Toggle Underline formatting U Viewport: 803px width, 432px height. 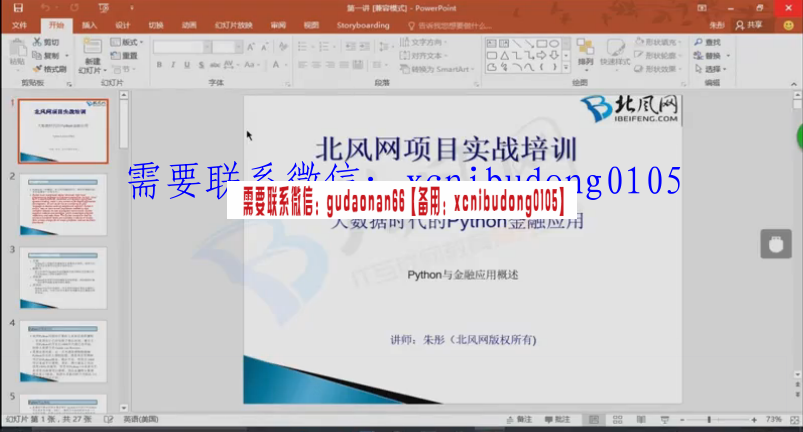[x=187, y=64]
